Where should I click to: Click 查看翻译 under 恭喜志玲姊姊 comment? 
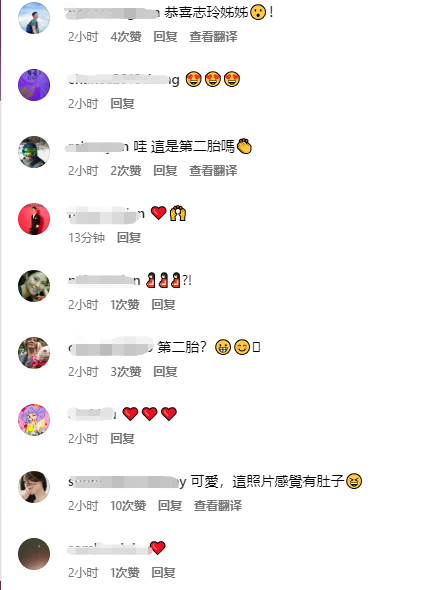point(213,36)
